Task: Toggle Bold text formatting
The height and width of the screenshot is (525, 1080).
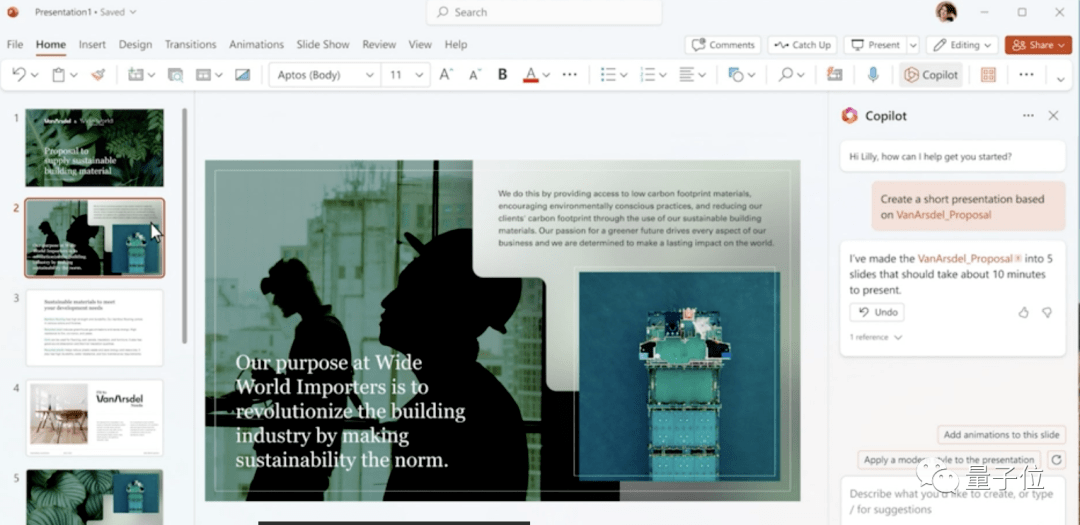Action: point(502,75)
